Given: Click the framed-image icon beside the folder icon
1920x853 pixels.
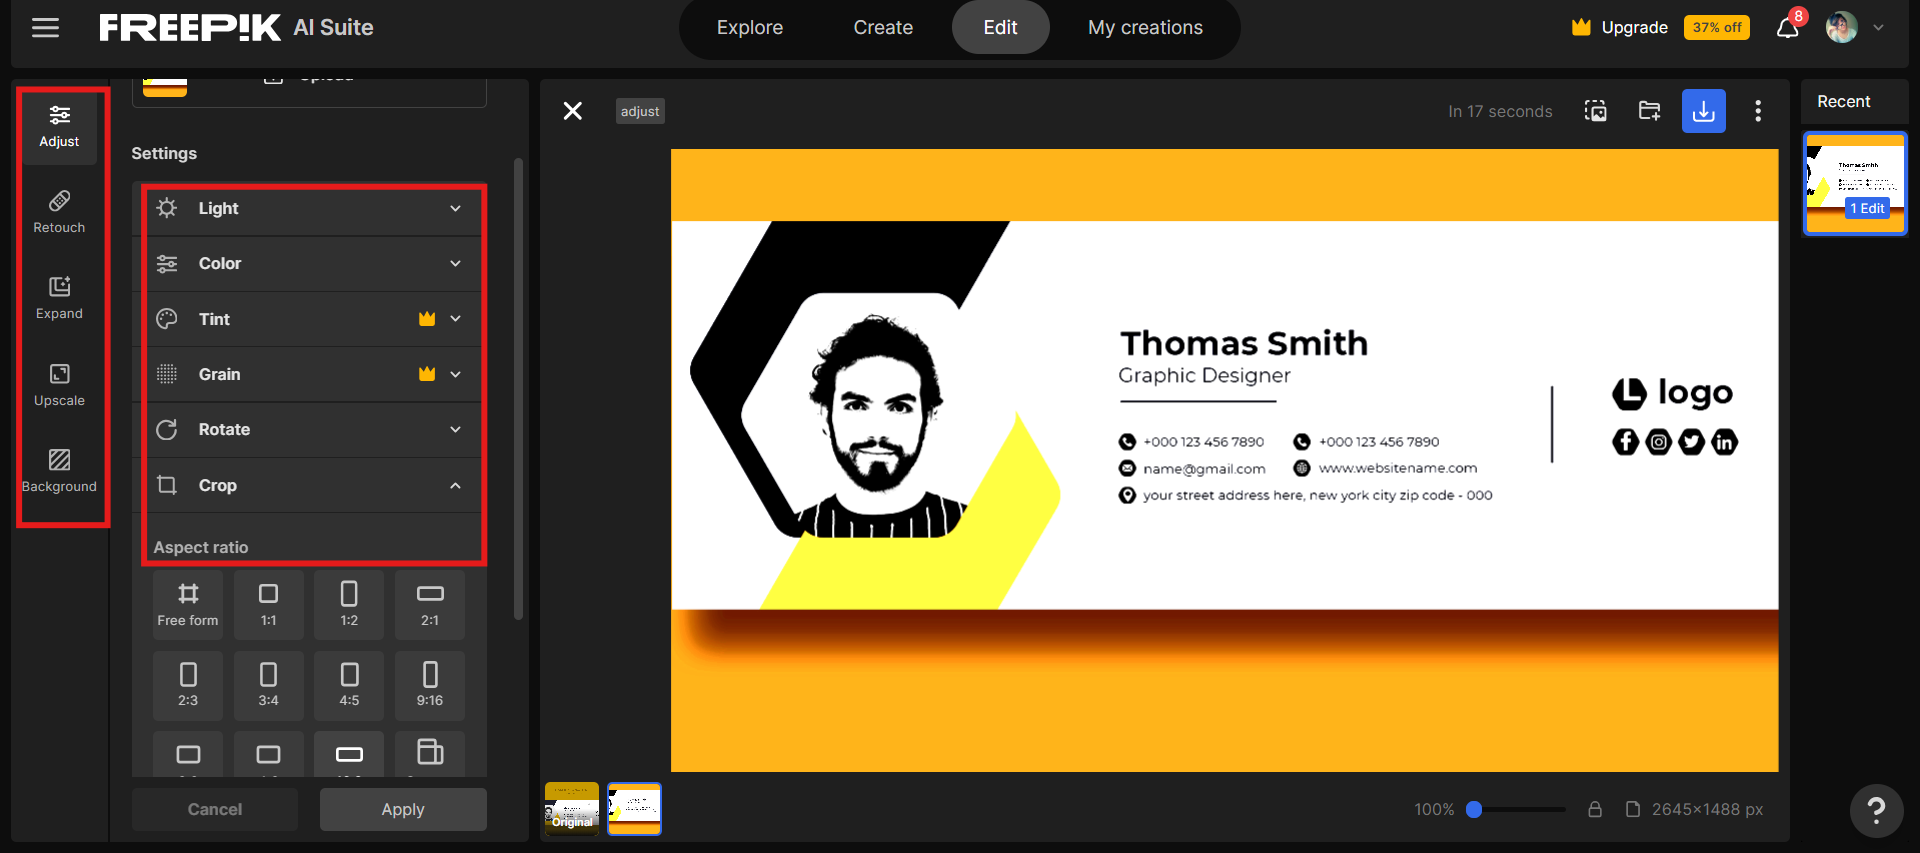Looking at the screenshot, I should pyautogui.click(x=1596, y=111).
